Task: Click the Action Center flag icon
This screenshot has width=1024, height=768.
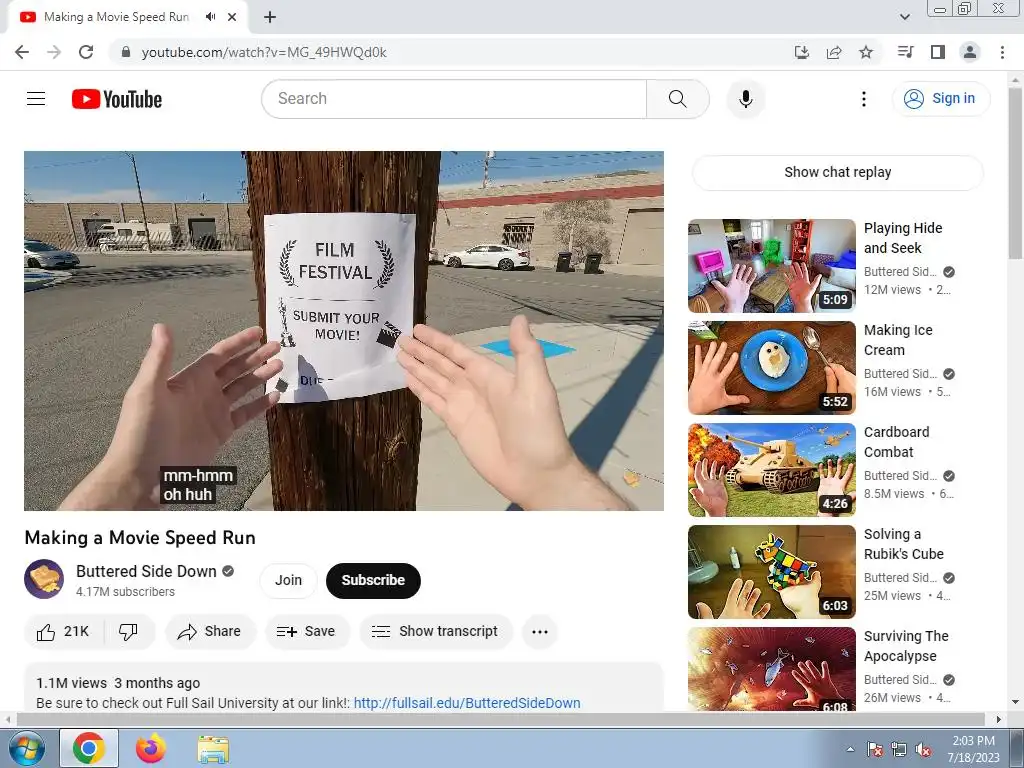Action: pyautogui.click(x=874, y=749)
